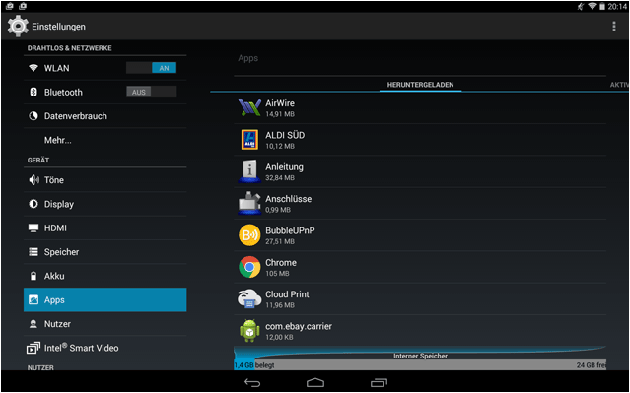Click the Datenverbrauch data icon
Viewport: 630px width, 393px height.
33,116
